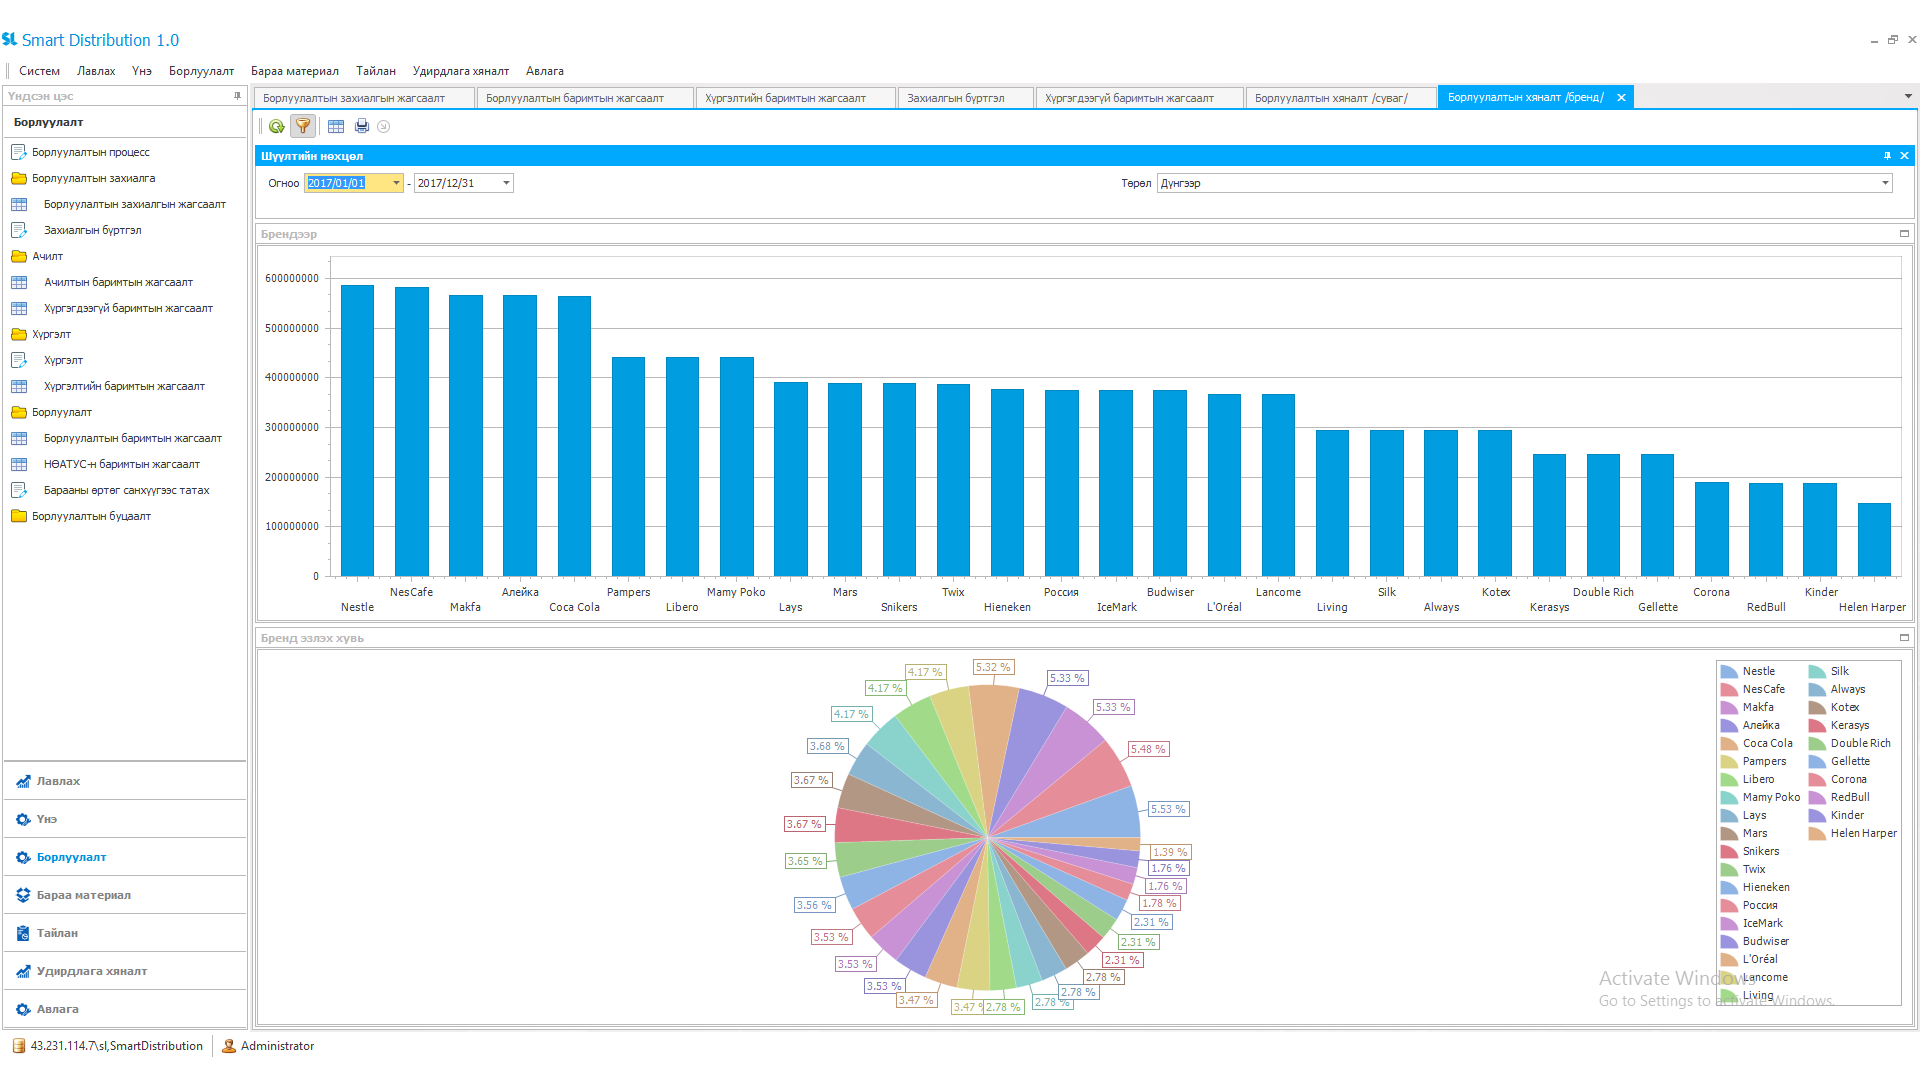
Task: Open Борлуулалтын процесс in the sidebar
Action: pyautogui.click(x=91, y=152)
